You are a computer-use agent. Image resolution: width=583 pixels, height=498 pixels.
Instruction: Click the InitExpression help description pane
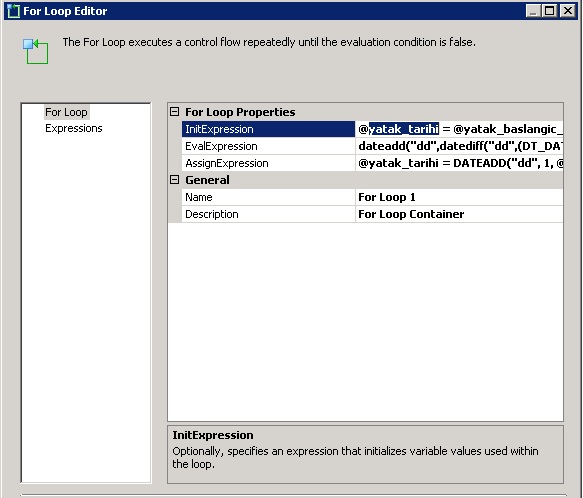tap(365, 454)
